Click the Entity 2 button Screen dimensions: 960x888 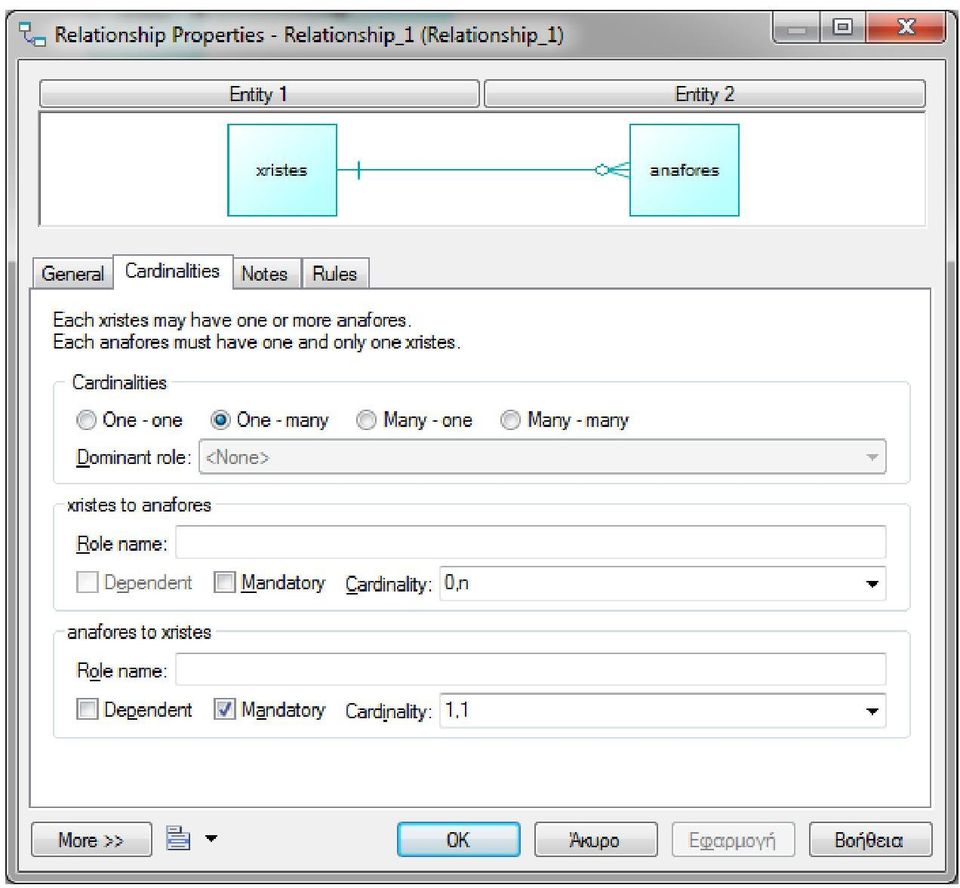point(705,94)
